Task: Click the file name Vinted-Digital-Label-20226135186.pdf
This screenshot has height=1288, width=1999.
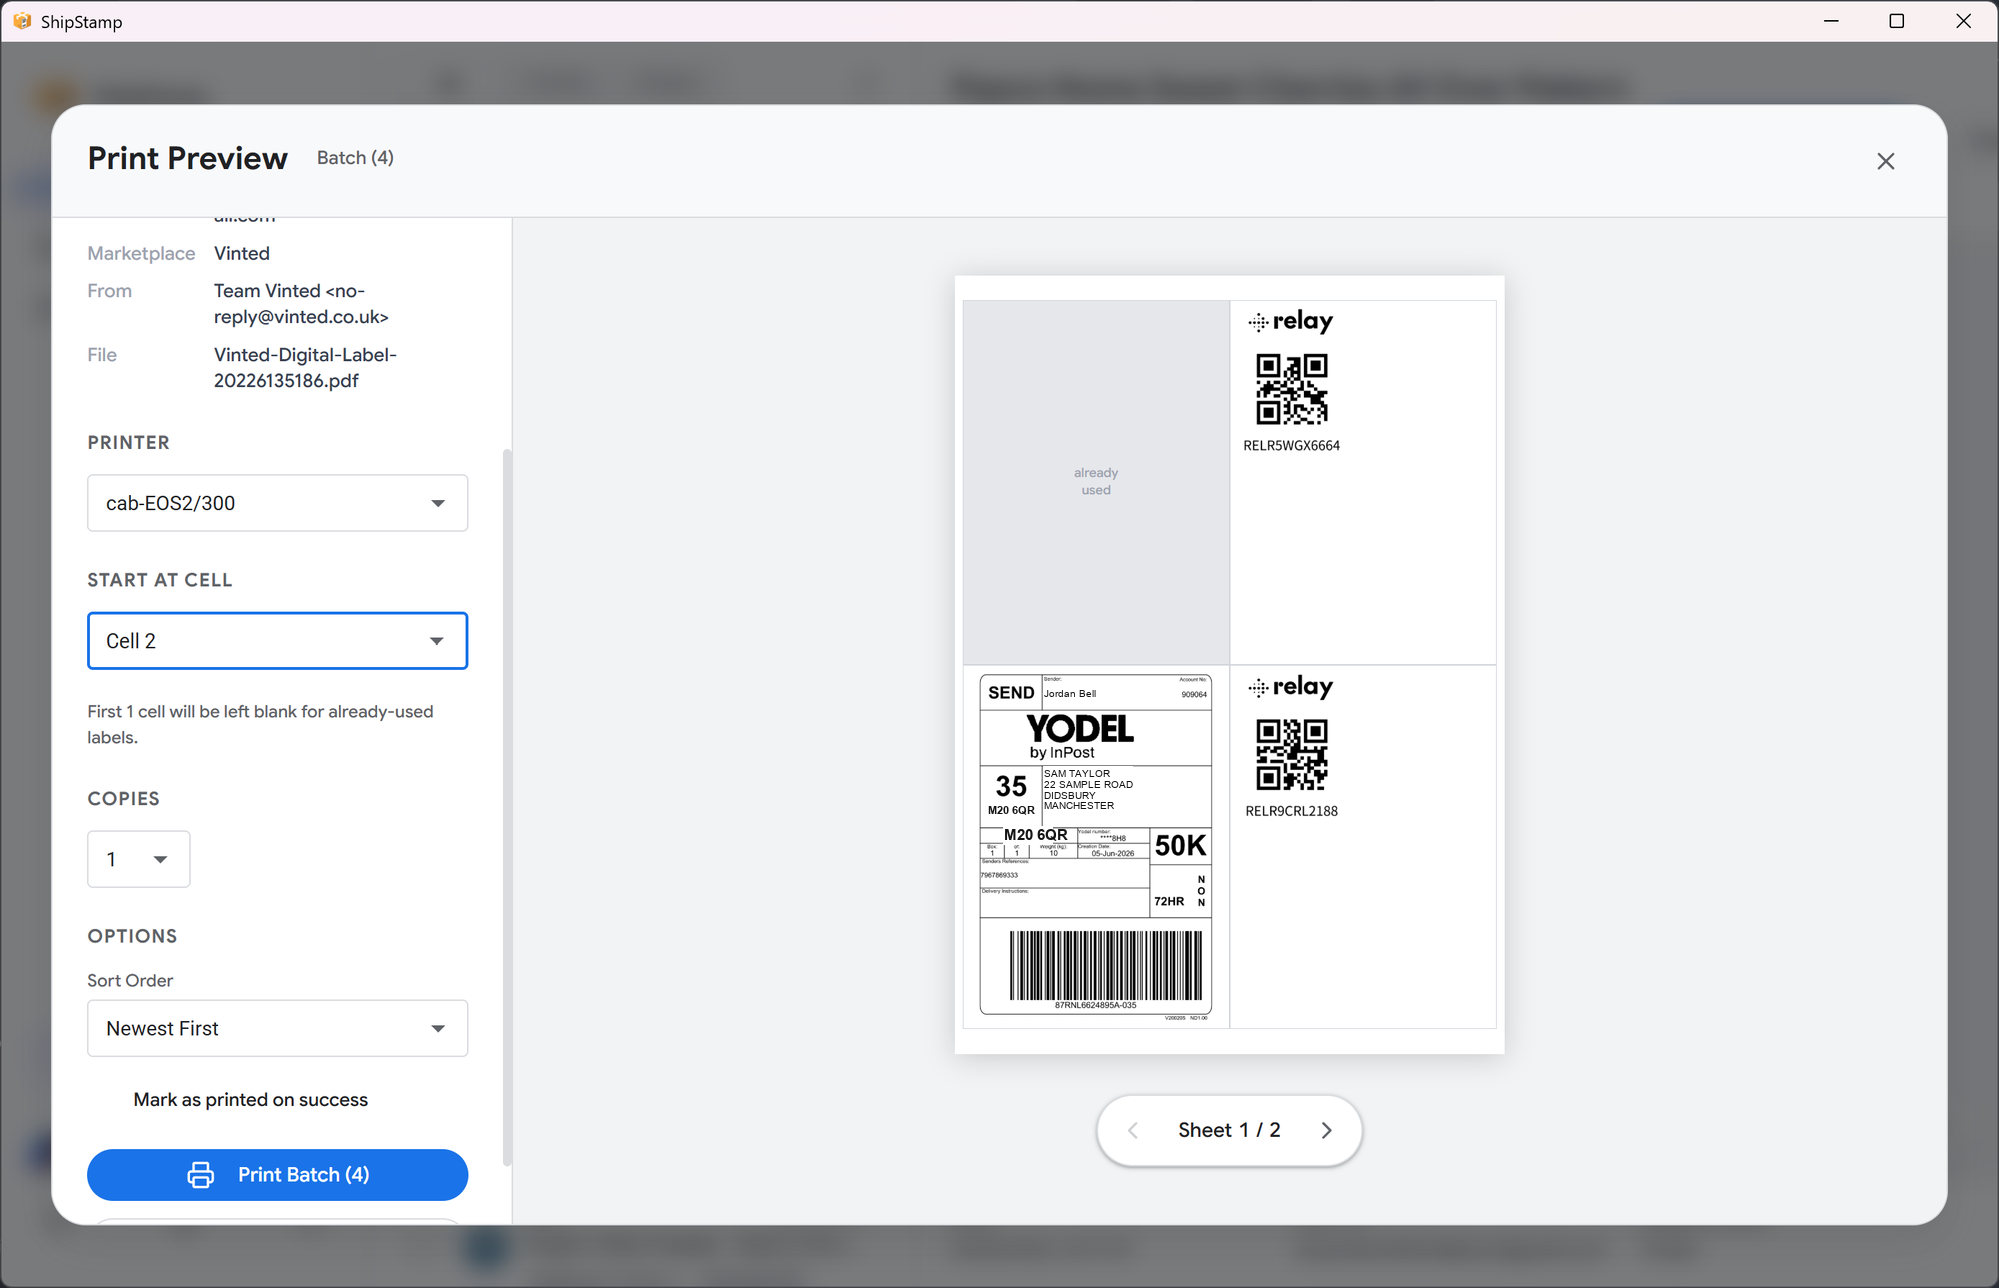Action: click(305, 368)
